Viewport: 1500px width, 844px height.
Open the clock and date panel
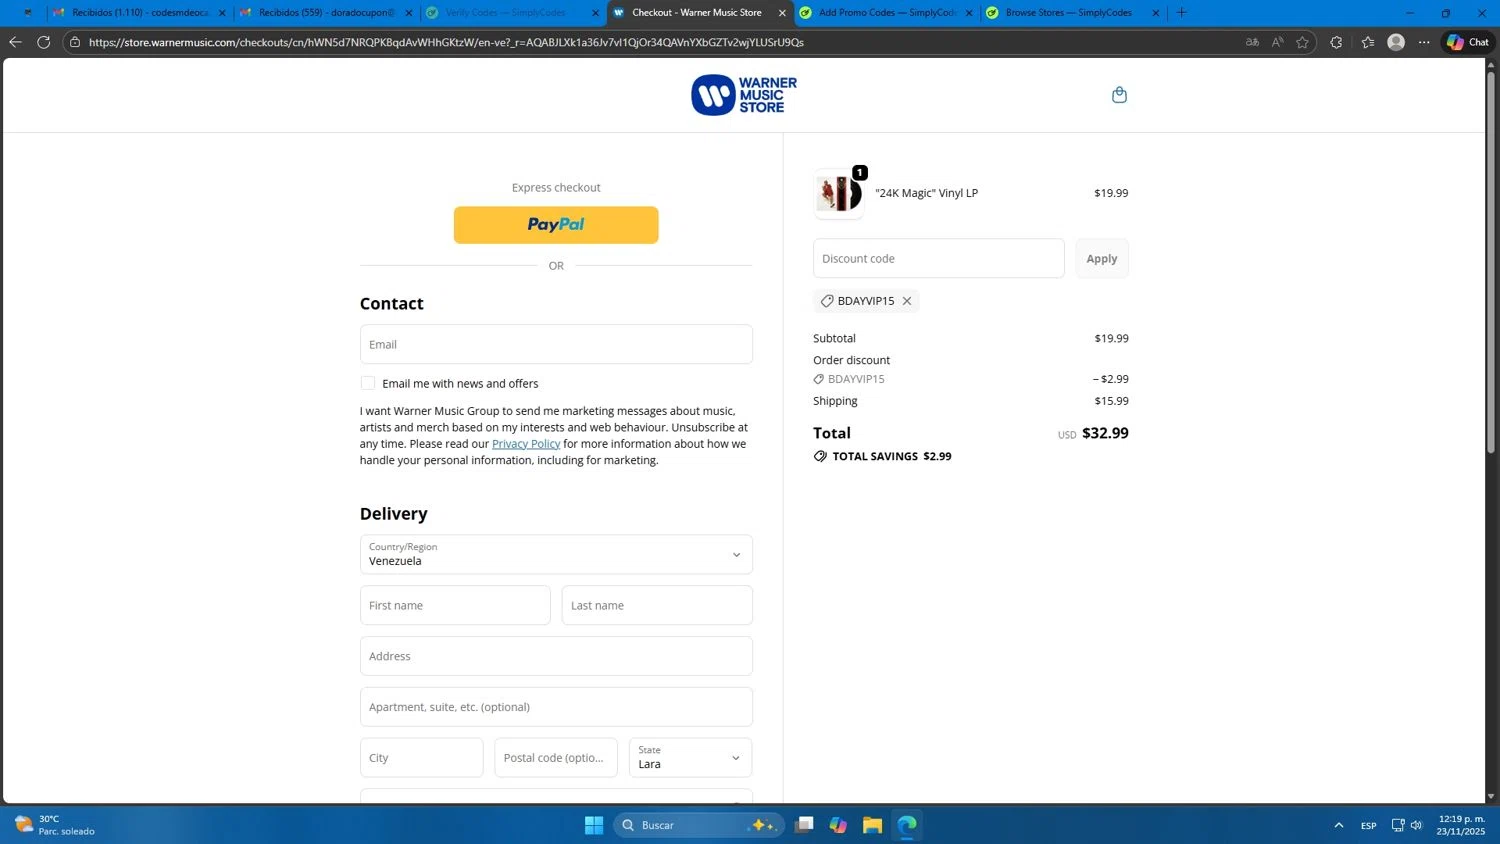[1460, 825]
